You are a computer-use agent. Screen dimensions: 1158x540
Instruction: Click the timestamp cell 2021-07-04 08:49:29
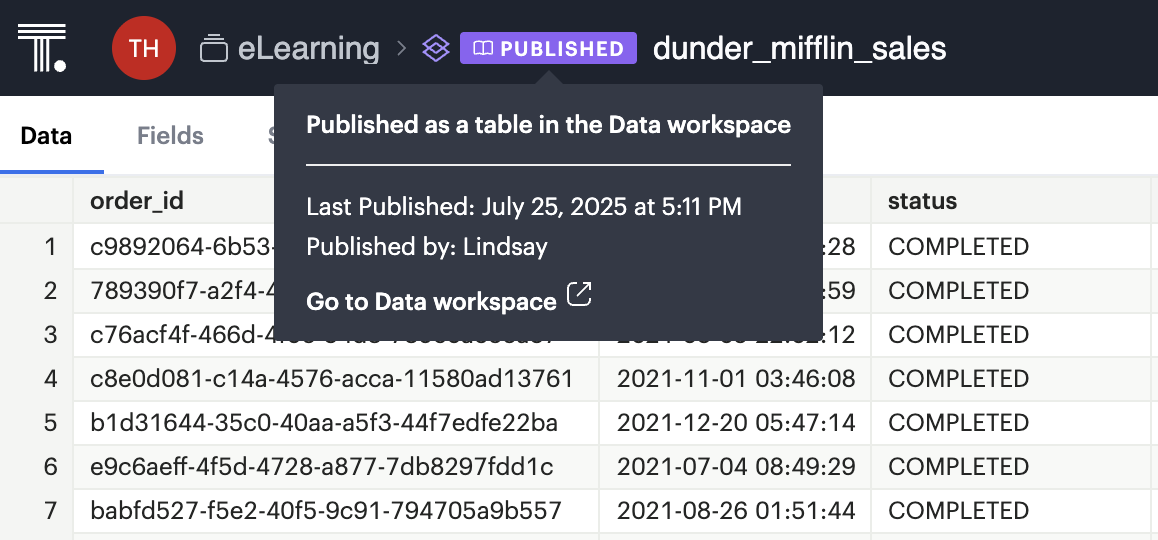click(x=735, y=467)
